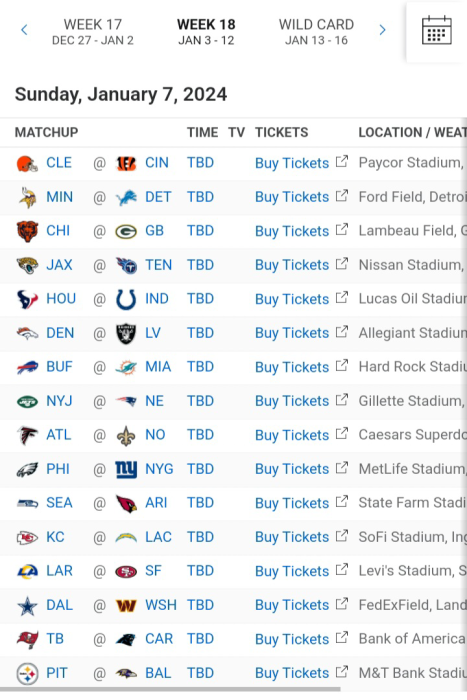Open the calendar date picker icon
This screenshot has height=700, width=467.
click(436, 30)
